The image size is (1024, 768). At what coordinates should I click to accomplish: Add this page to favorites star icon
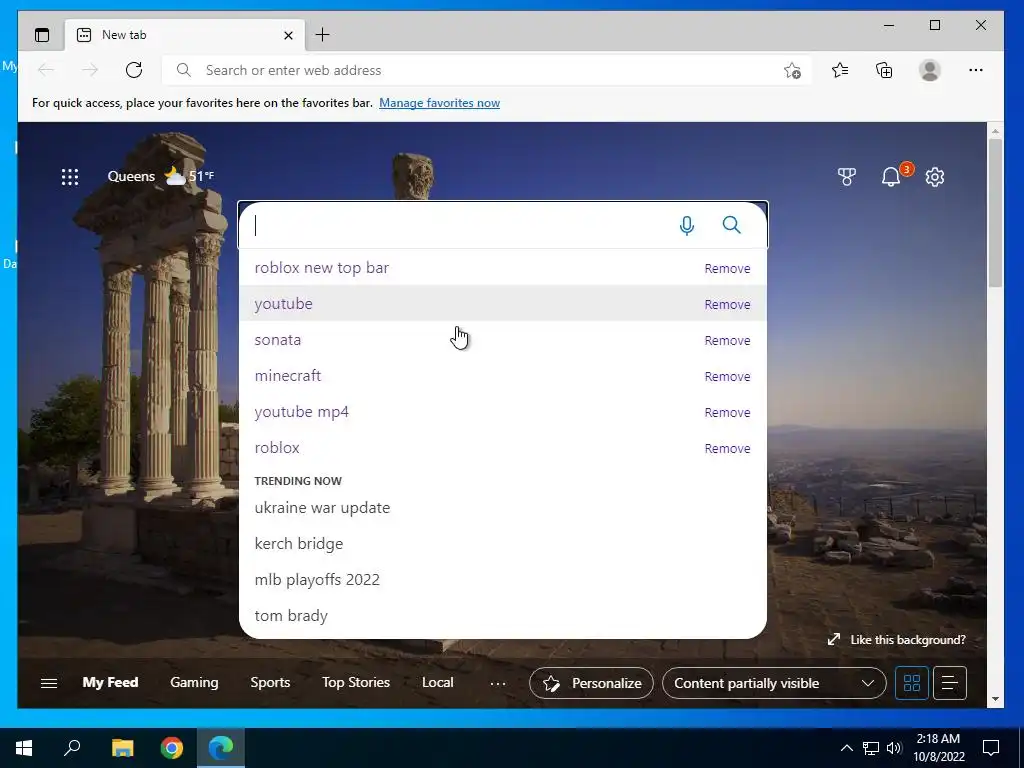coord(792,70)
